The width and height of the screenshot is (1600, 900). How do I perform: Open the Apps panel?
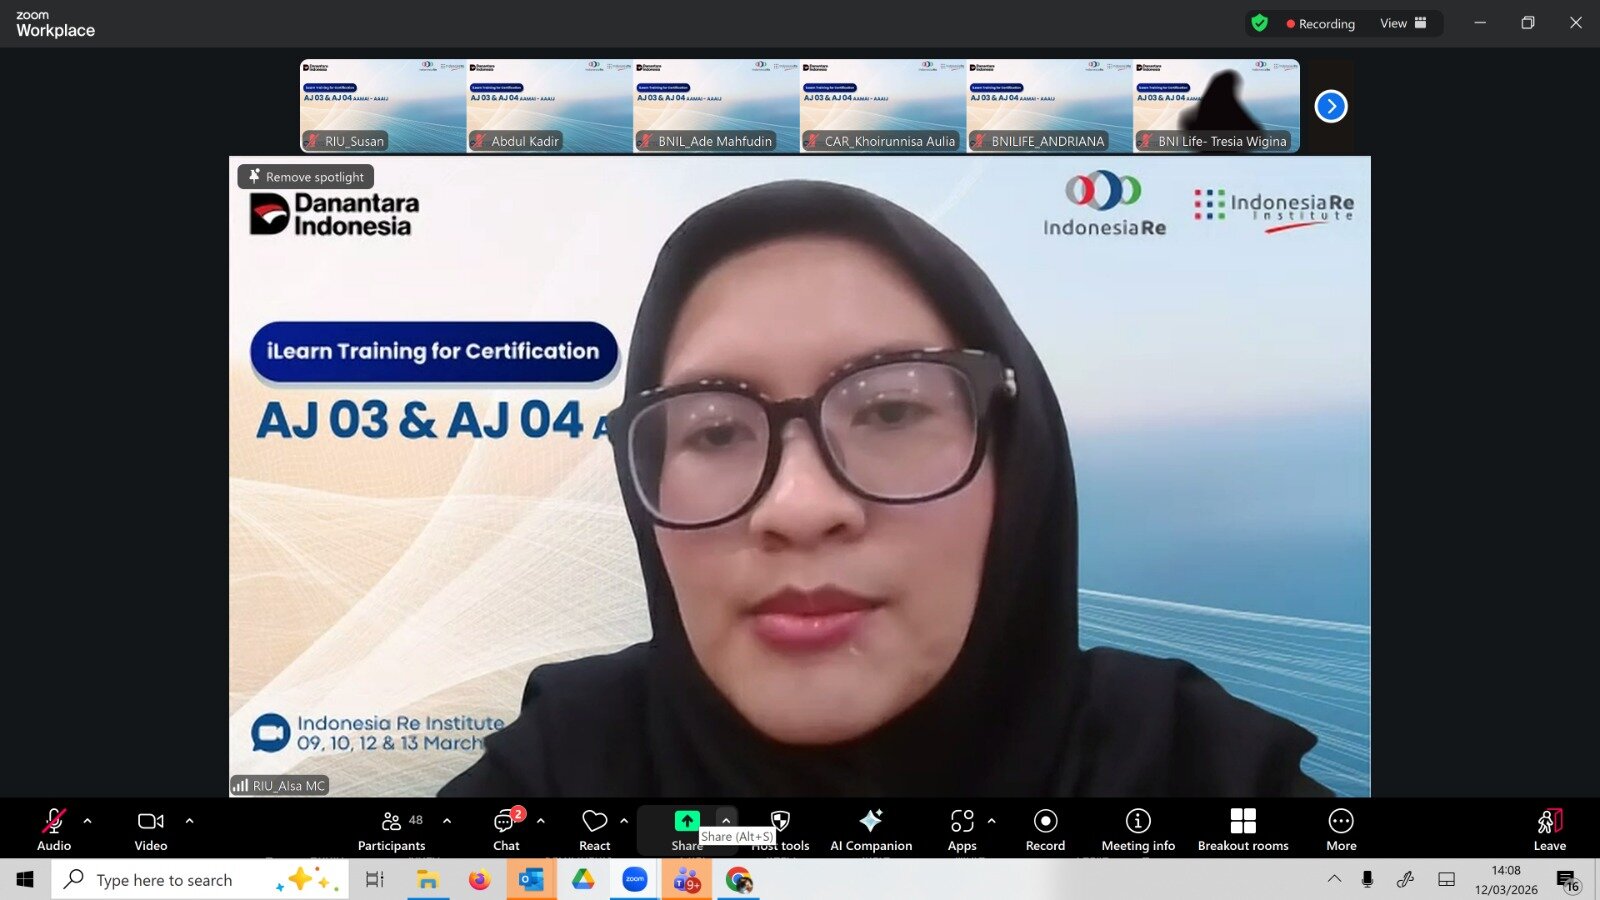pyautogui.click(x=962, y=829)
